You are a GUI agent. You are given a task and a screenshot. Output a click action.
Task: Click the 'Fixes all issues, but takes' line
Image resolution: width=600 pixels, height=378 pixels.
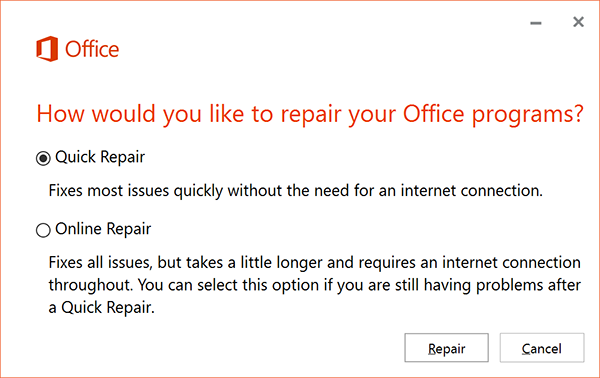click(315, 262)
